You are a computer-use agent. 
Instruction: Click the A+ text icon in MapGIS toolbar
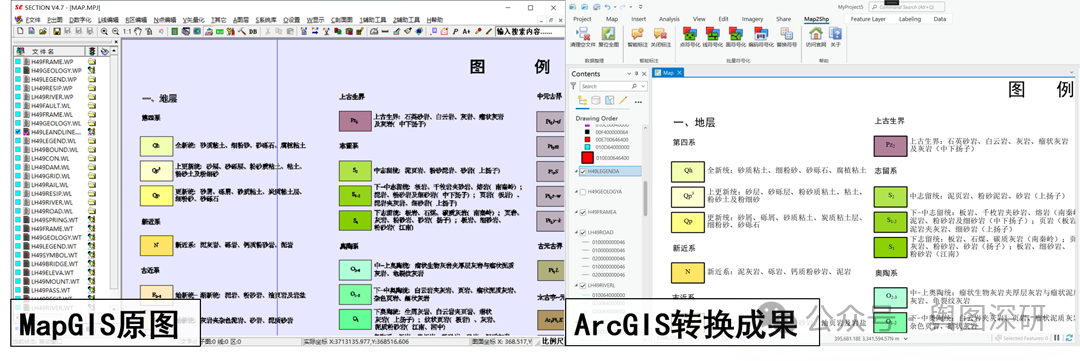coord(466,31)
